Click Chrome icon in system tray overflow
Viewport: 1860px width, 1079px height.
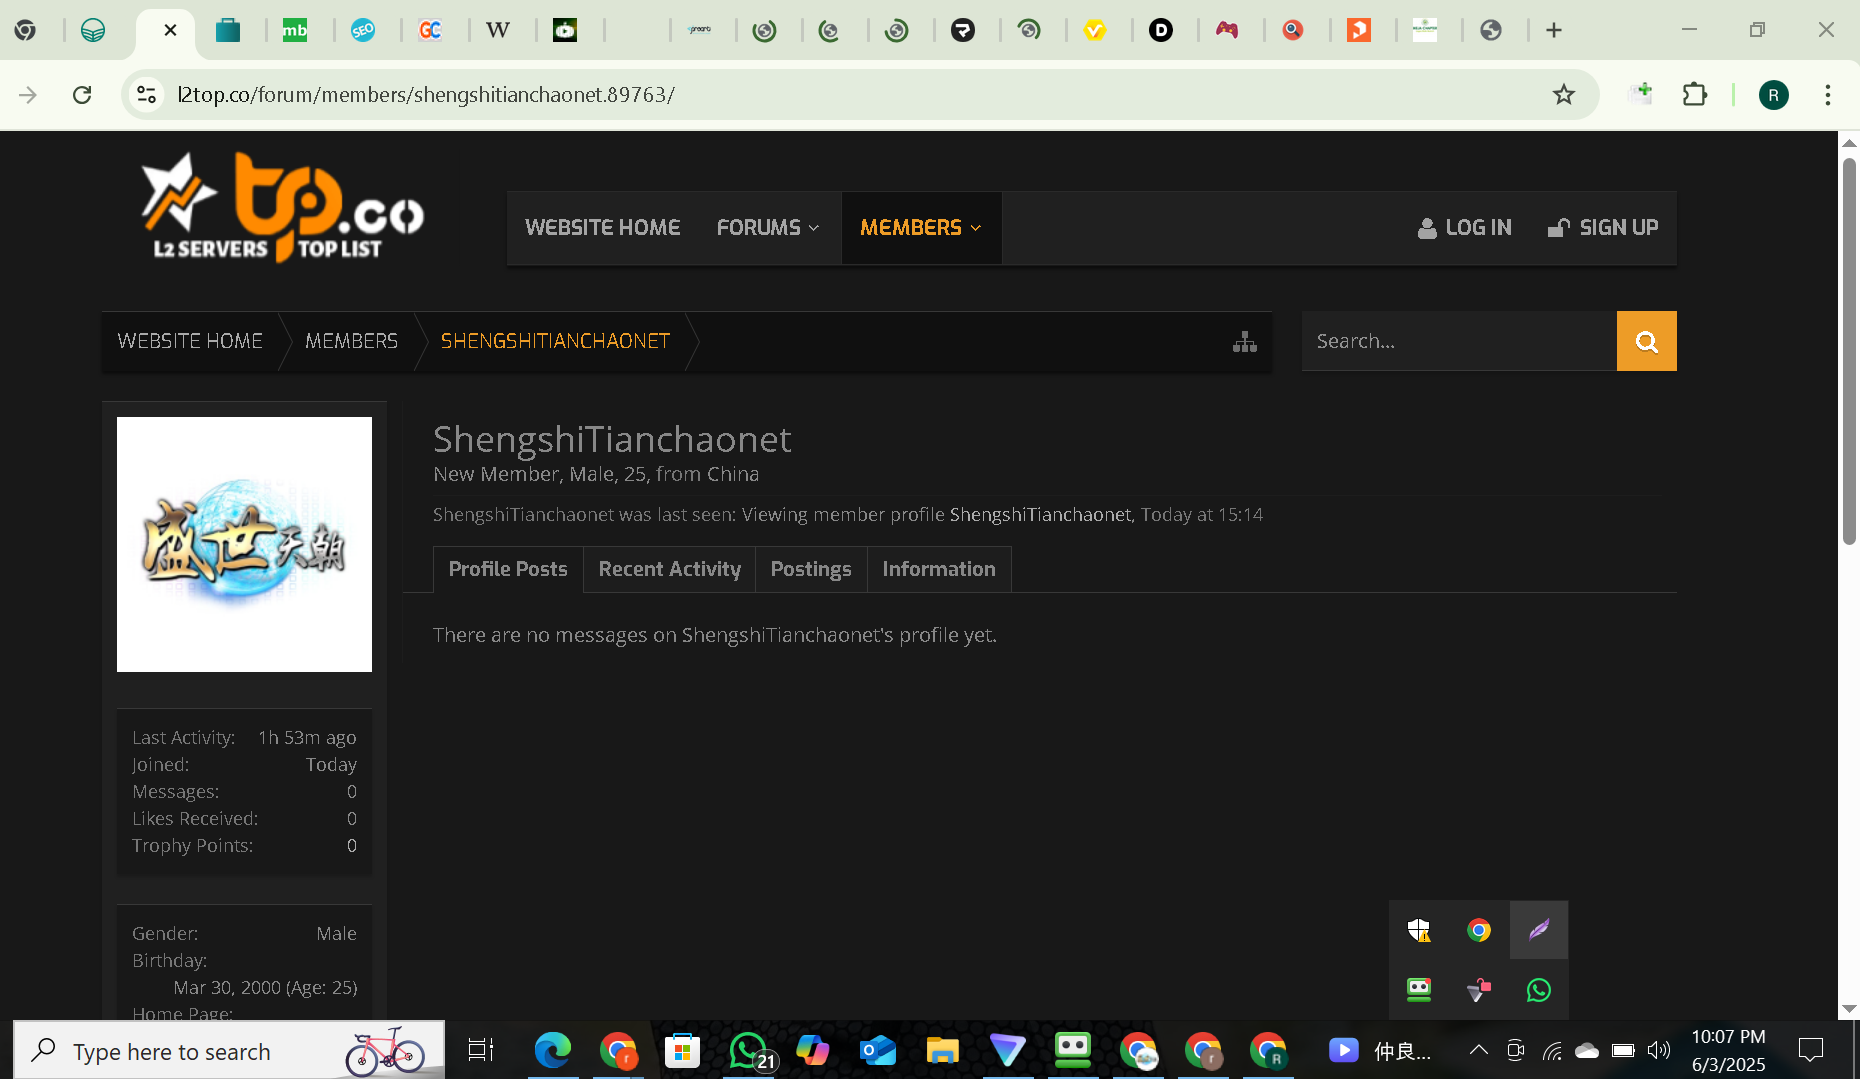pyautogui.click(x=1479, y=930)
